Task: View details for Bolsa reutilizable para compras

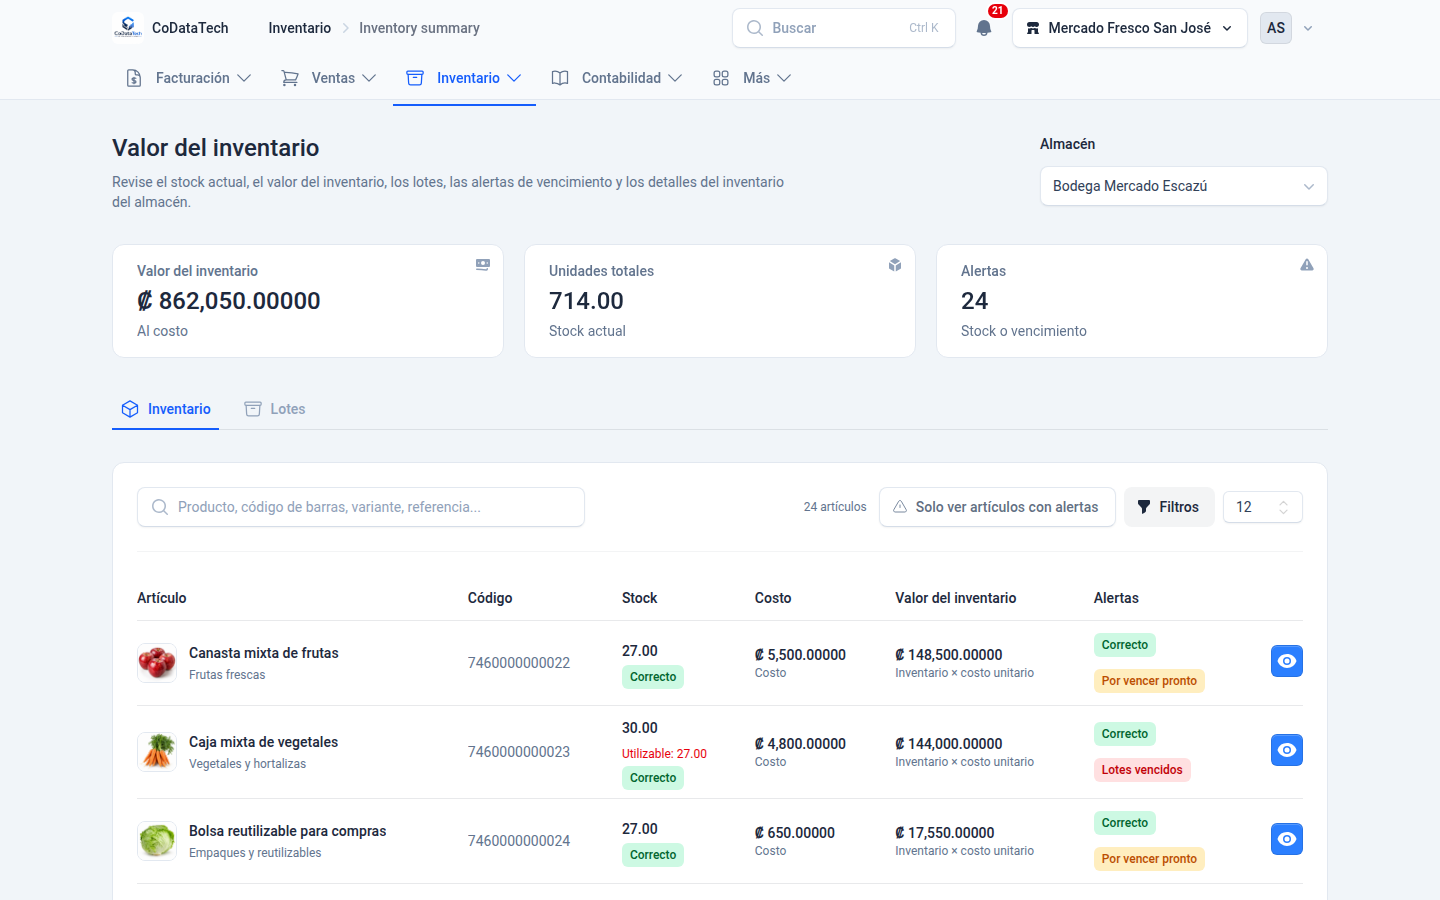Action: (x=1286, y=839)
